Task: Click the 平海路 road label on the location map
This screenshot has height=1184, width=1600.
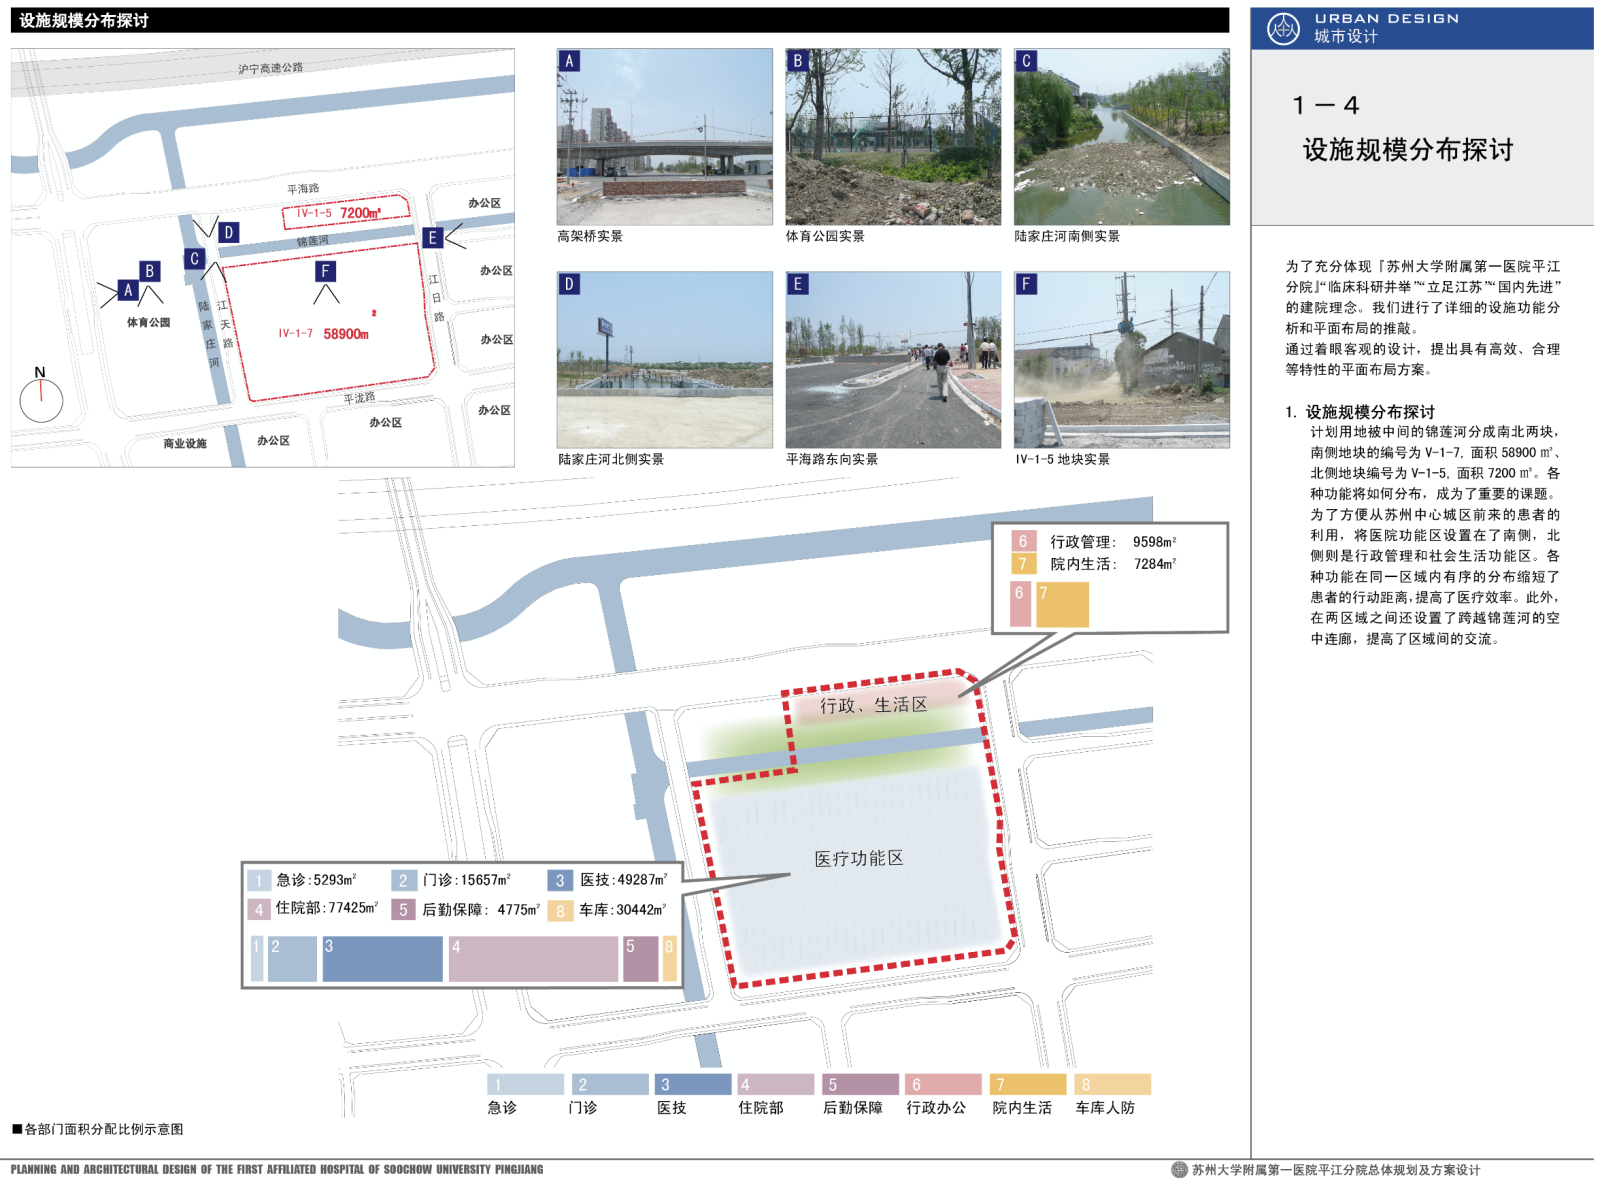Action: [x=303, y=189]
